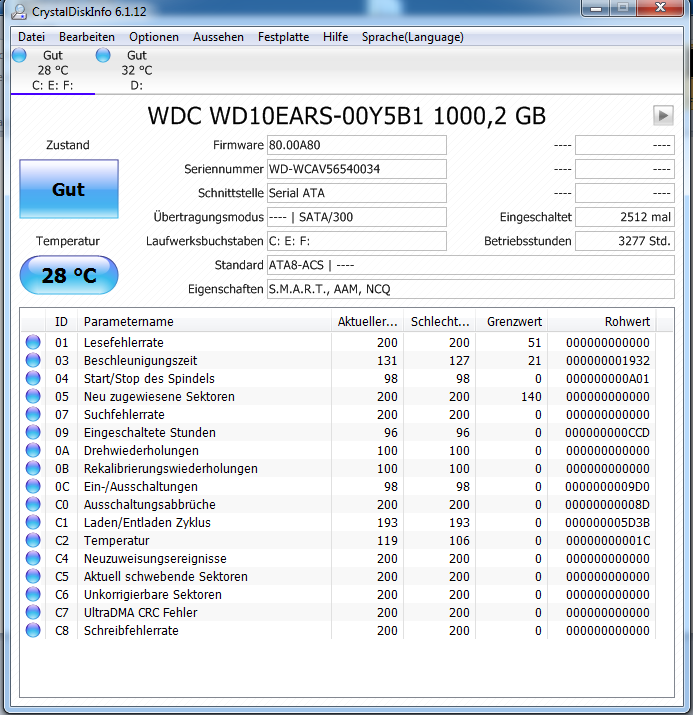The image size is (693, 715).
Task: Click status icon of Ein-/Ausschaltungen row
Action: (x=33, y=486)
